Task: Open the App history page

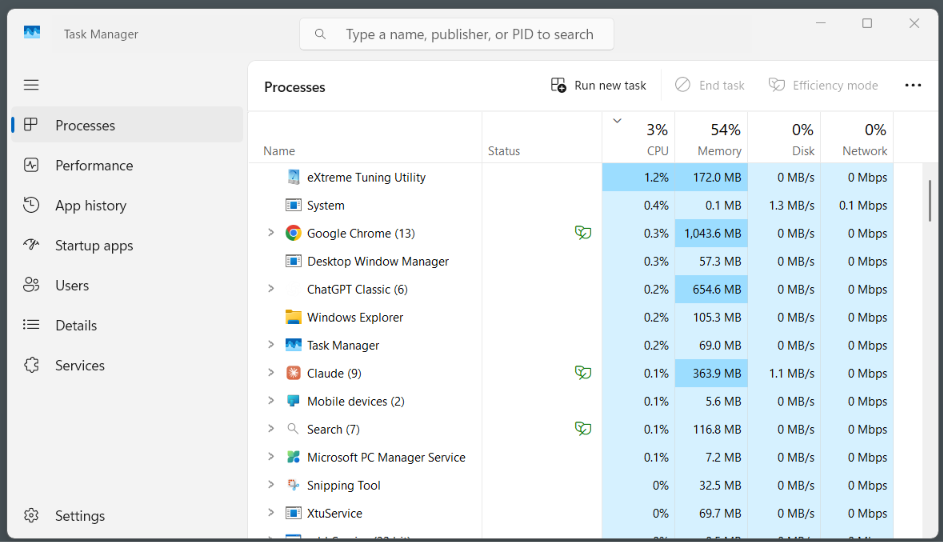Action: 127,205
